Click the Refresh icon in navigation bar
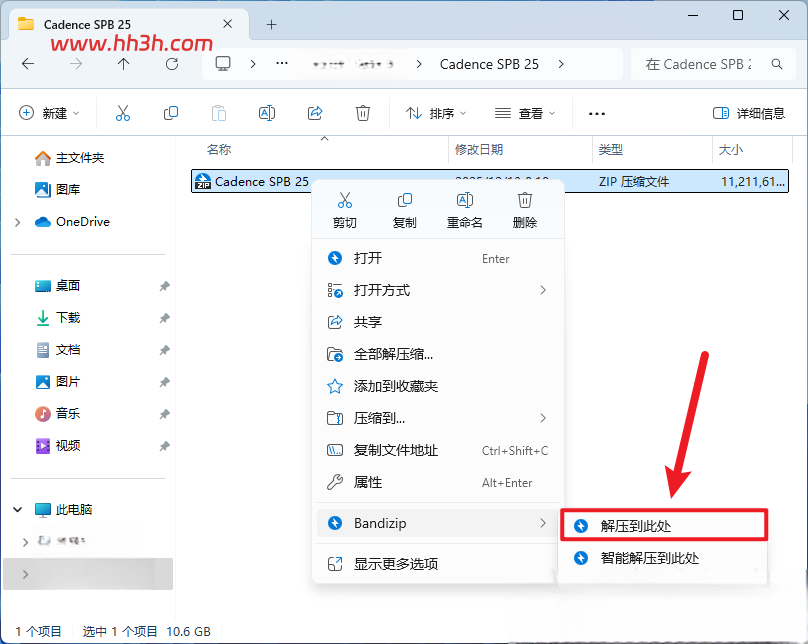 click(x=172, y=64)
